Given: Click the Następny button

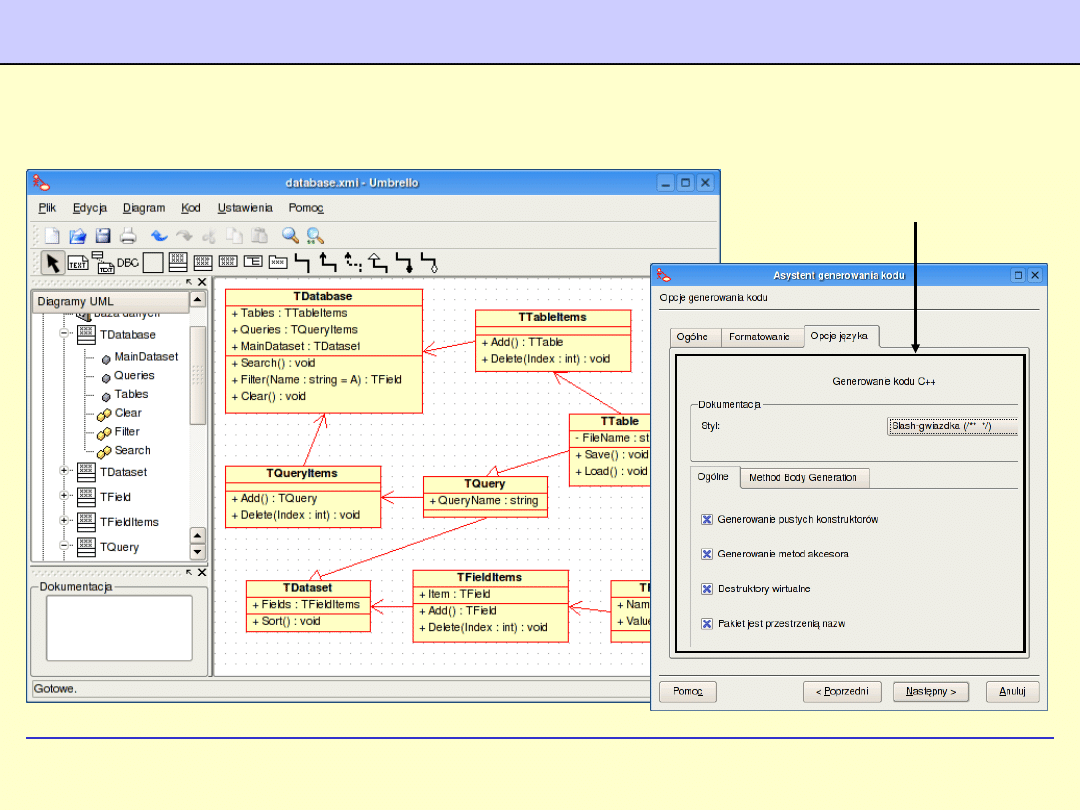Looking at the screenshot, I should click(x=931, y=691).
